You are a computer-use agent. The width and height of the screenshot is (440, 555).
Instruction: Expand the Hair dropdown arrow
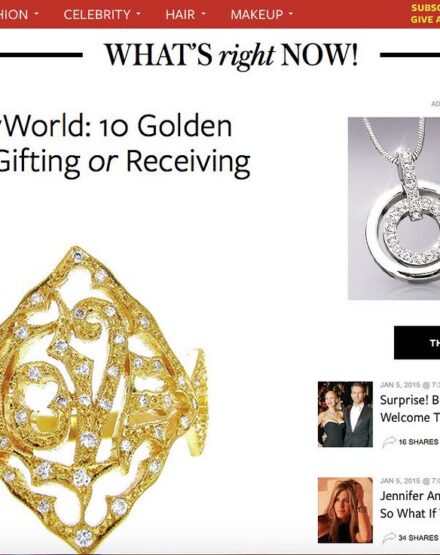(203, 14)
